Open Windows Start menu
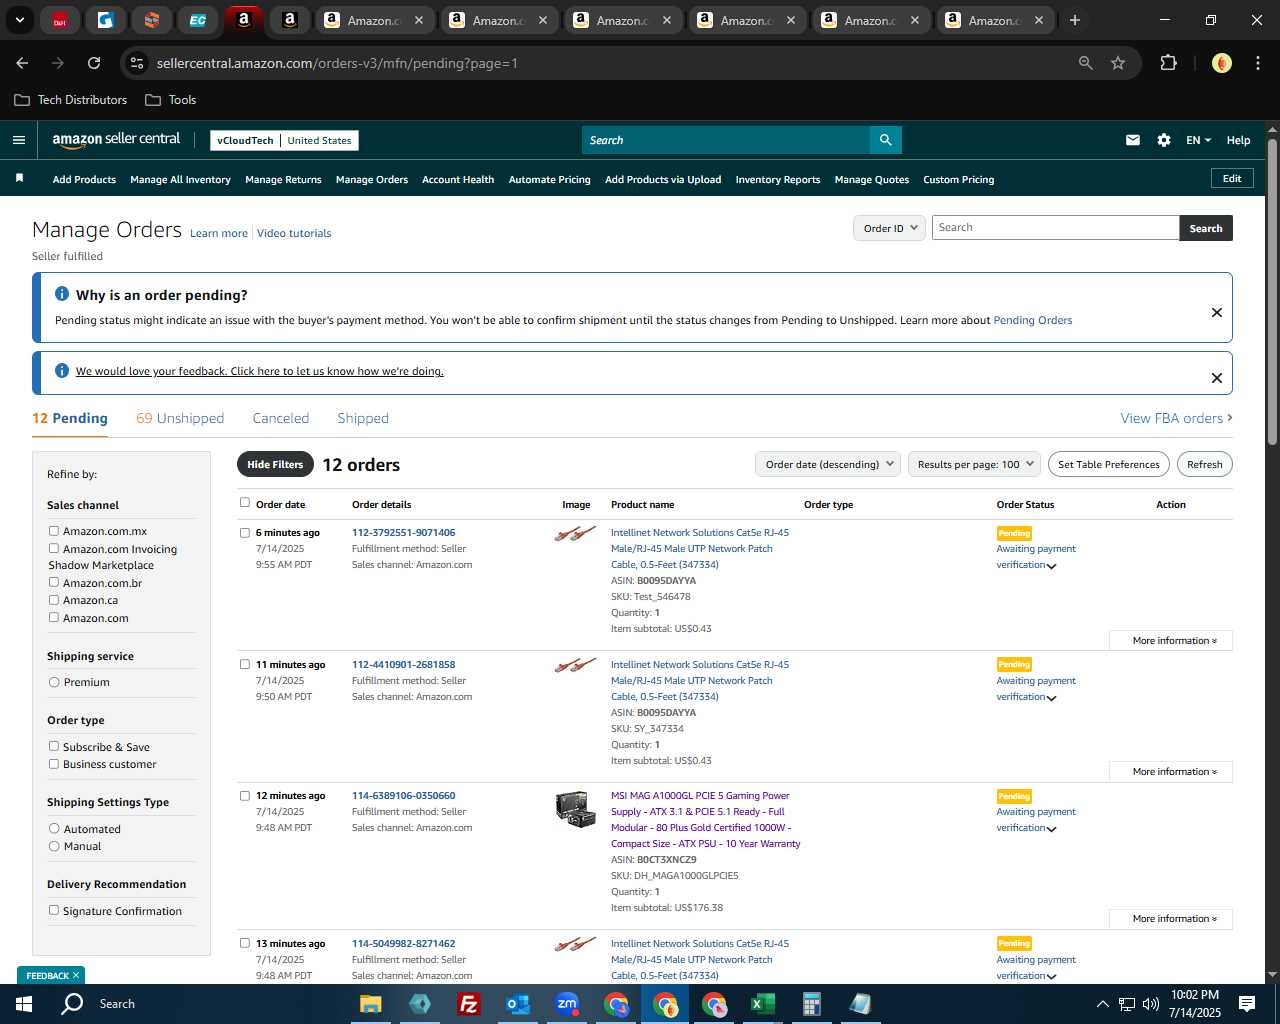This screenshot has height=1024, width=1280. pos(24,1004)
